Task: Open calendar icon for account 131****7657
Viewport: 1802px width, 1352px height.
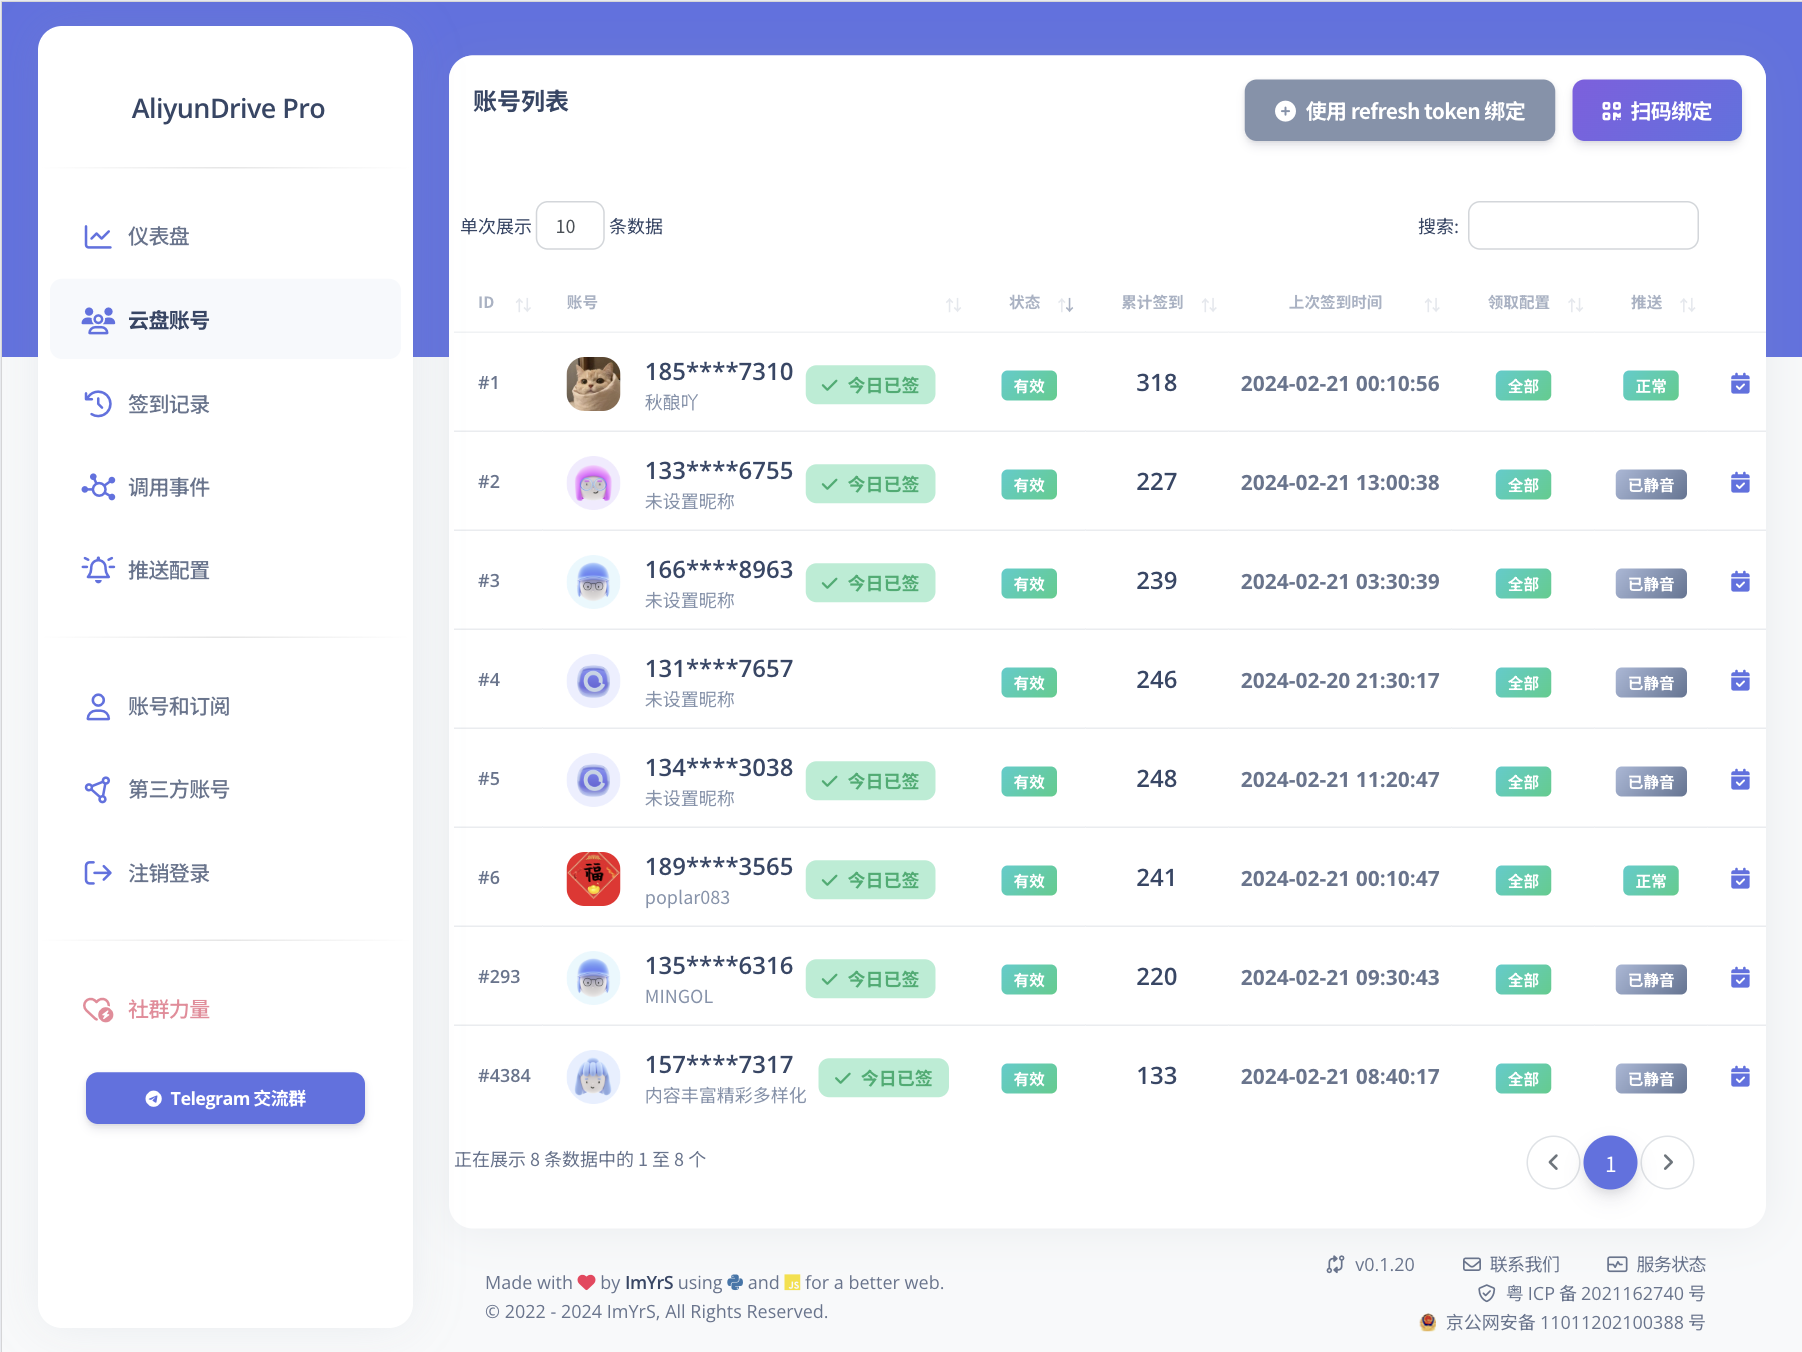Action: pos(1740,681)
